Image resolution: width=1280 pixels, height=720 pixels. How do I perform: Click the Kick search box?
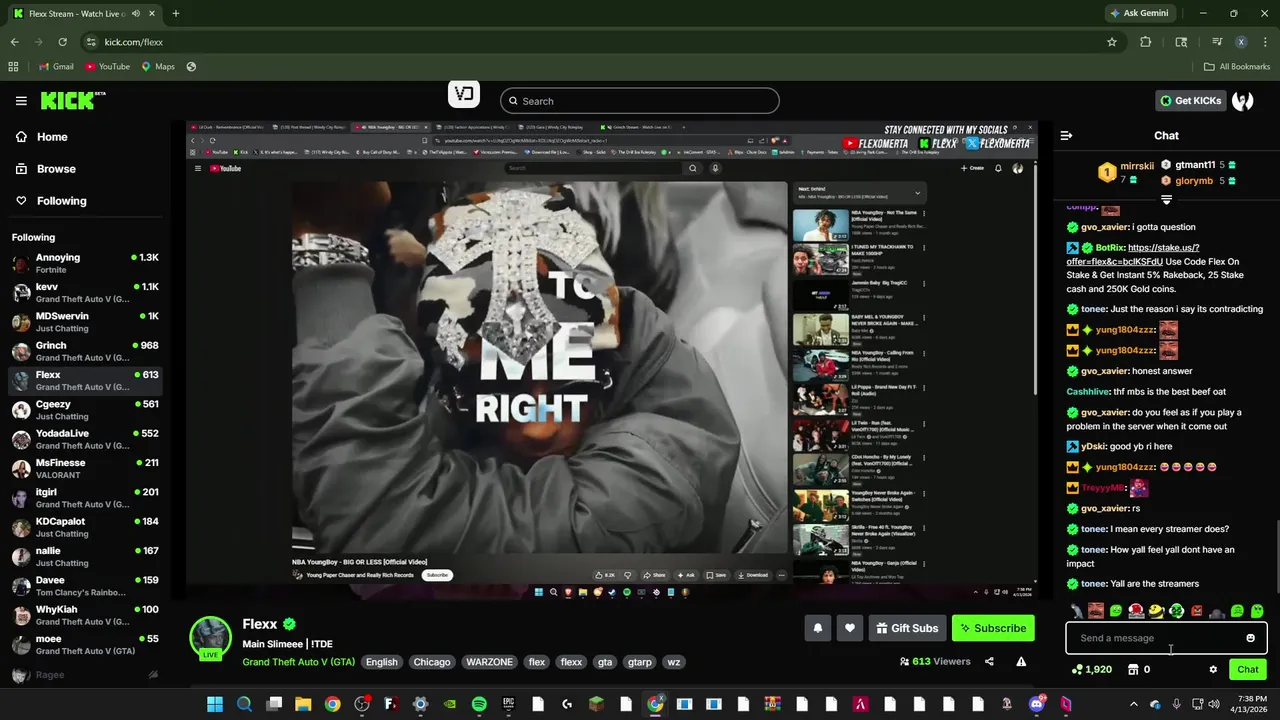[x=639, y=101]
